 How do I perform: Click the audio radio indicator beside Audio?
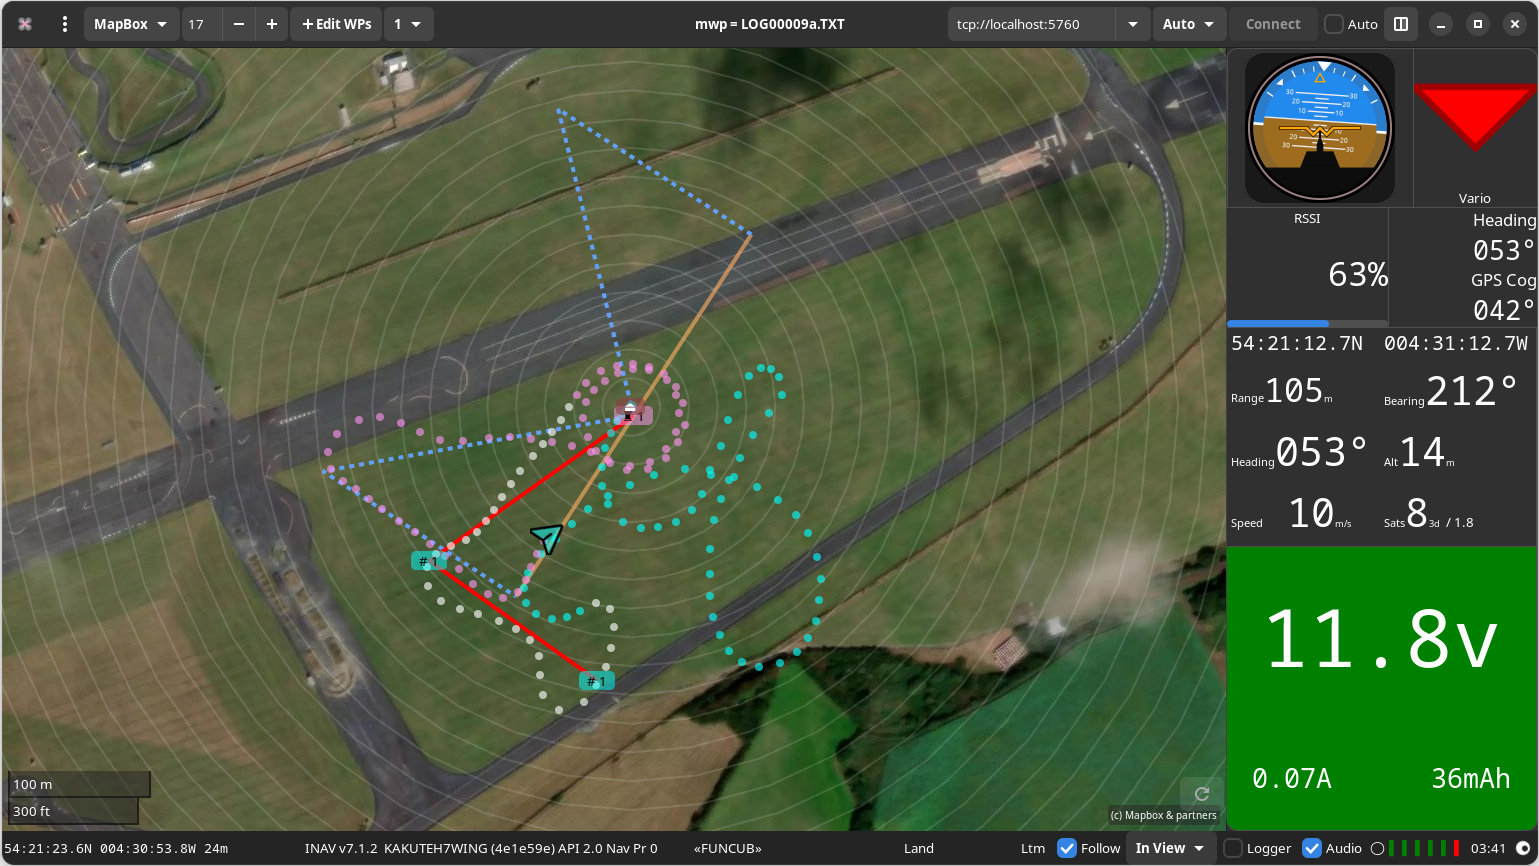point(1377,848)
